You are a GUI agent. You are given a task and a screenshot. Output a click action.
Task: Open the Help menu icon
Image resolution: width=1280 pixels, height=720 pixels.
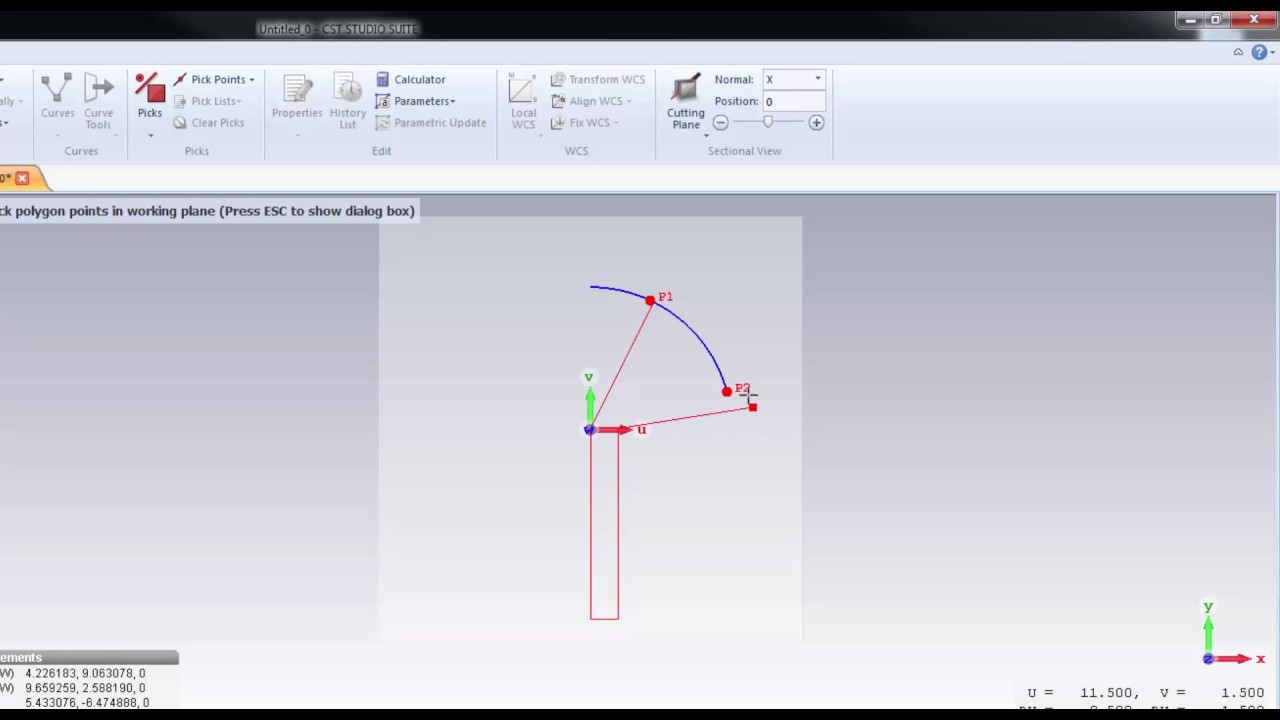pyautogui.click(x=1259, y=52)
